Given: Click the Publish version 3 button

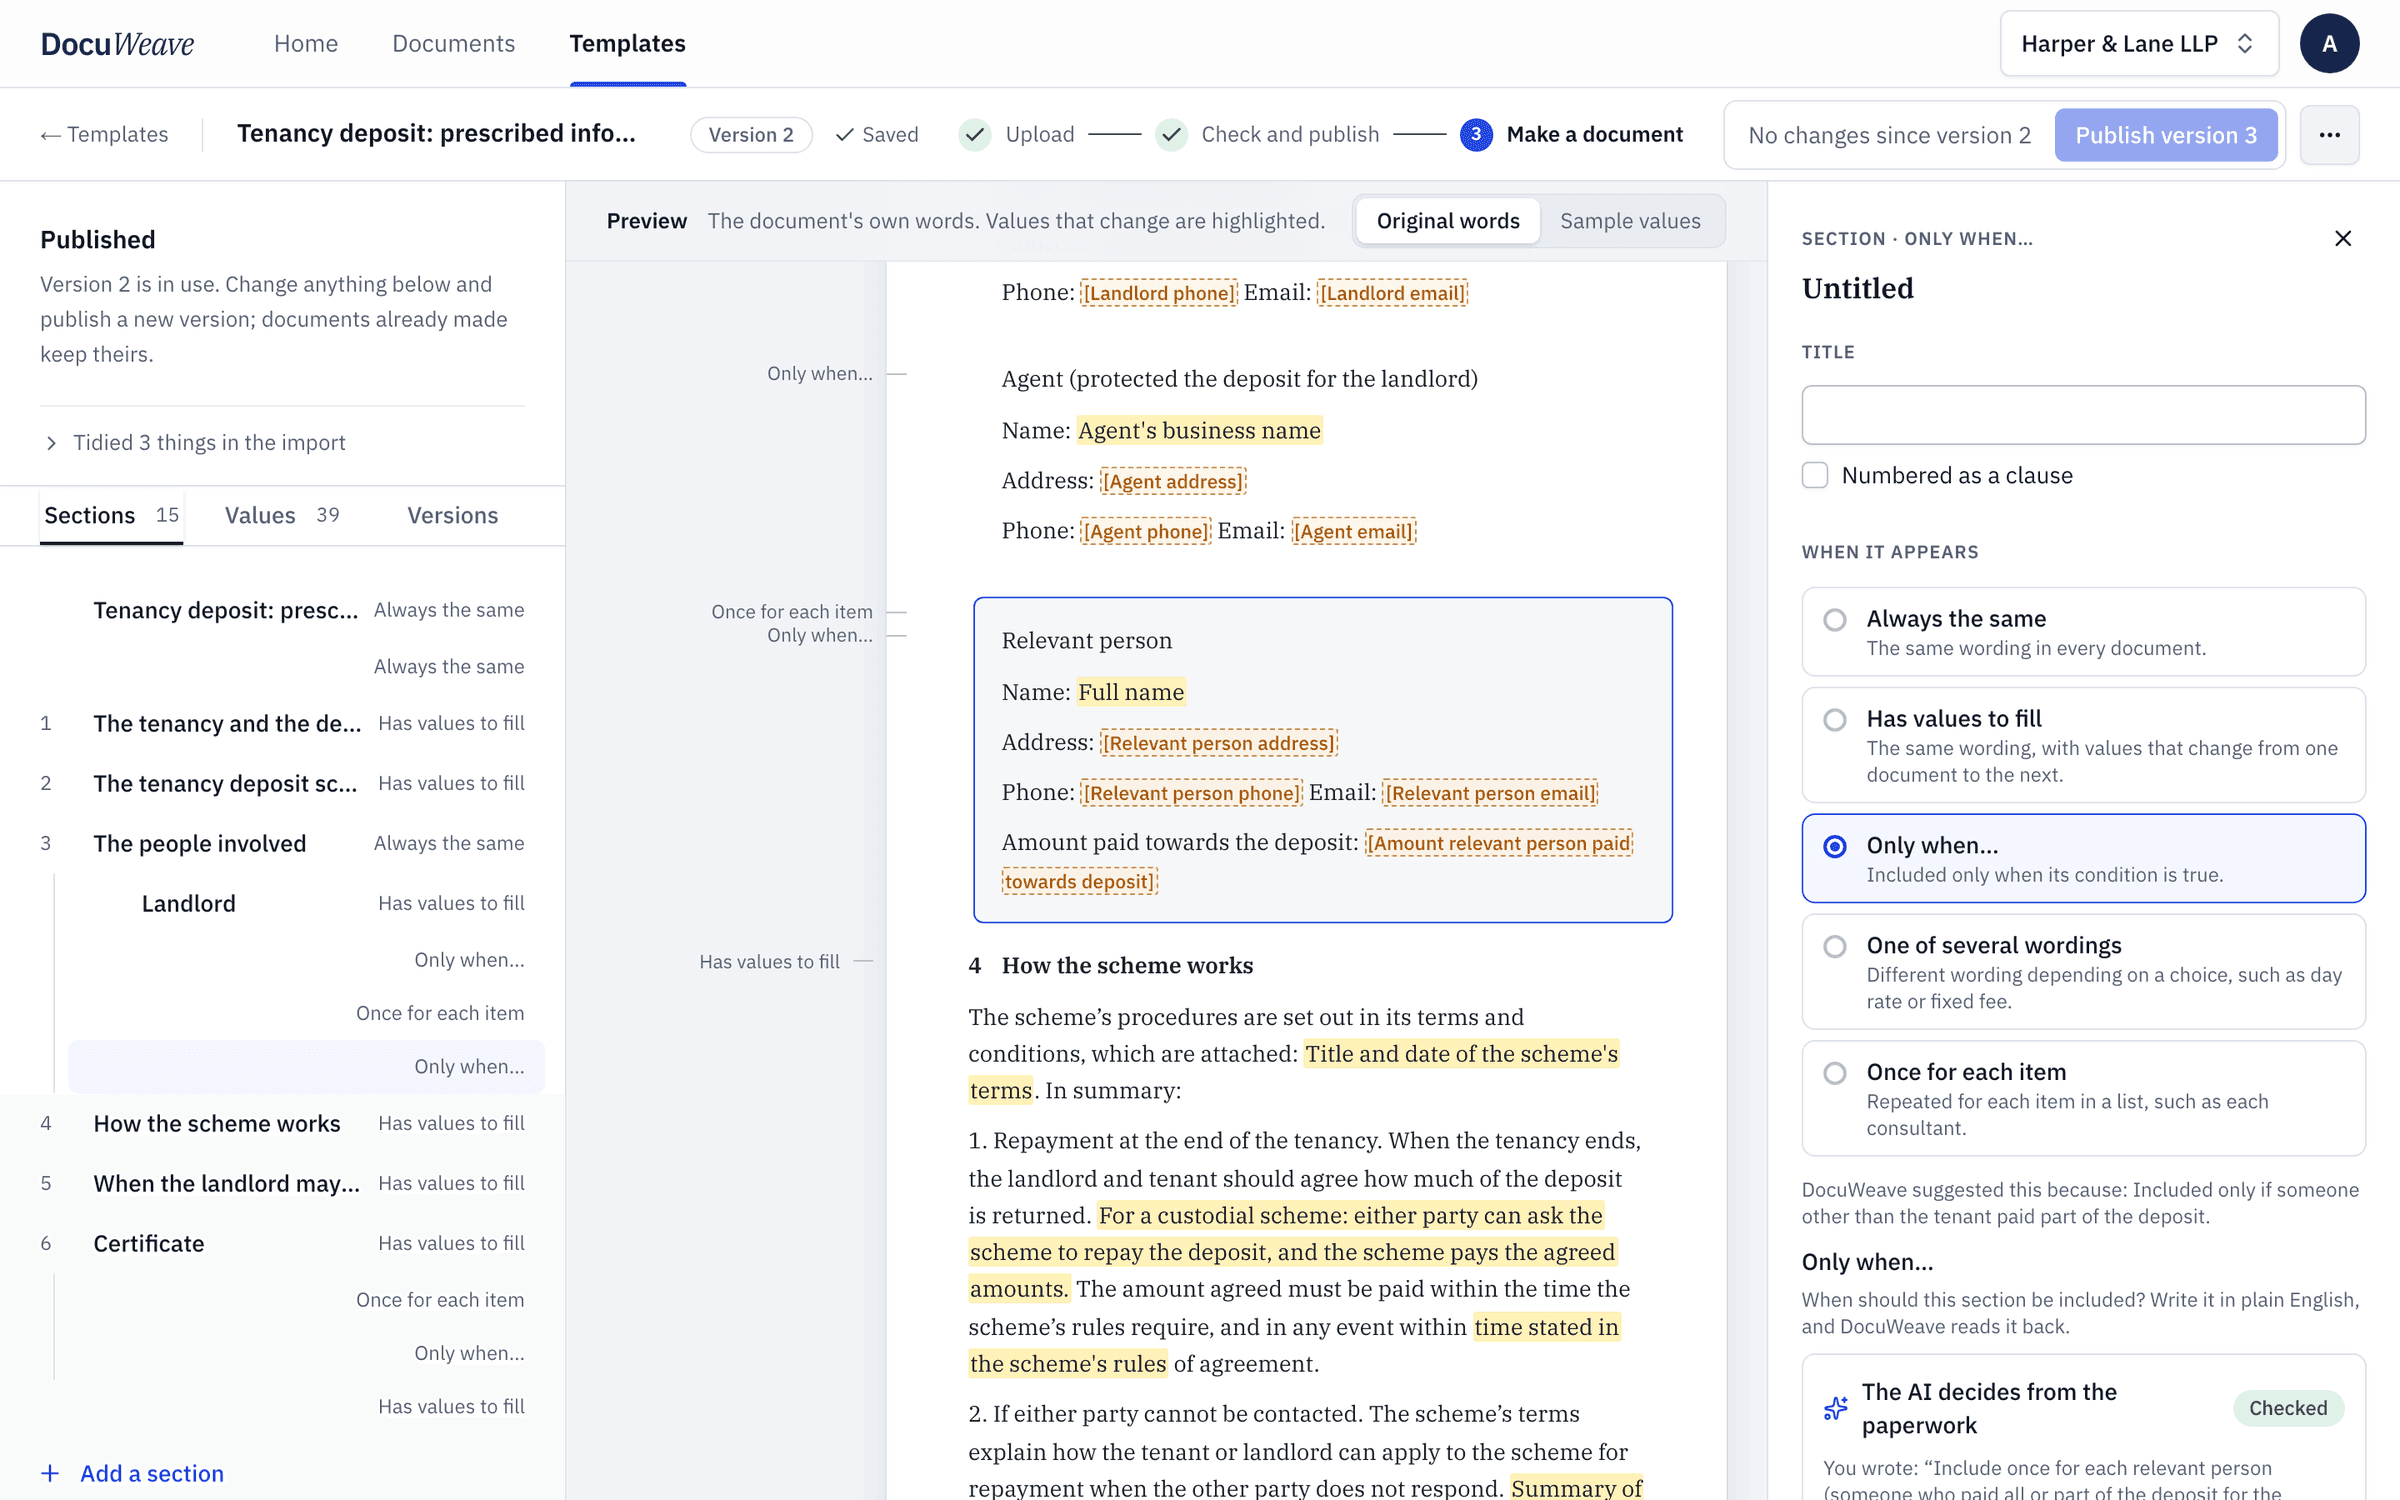Looking at the screenshot, I should [x=2166, y=135].
